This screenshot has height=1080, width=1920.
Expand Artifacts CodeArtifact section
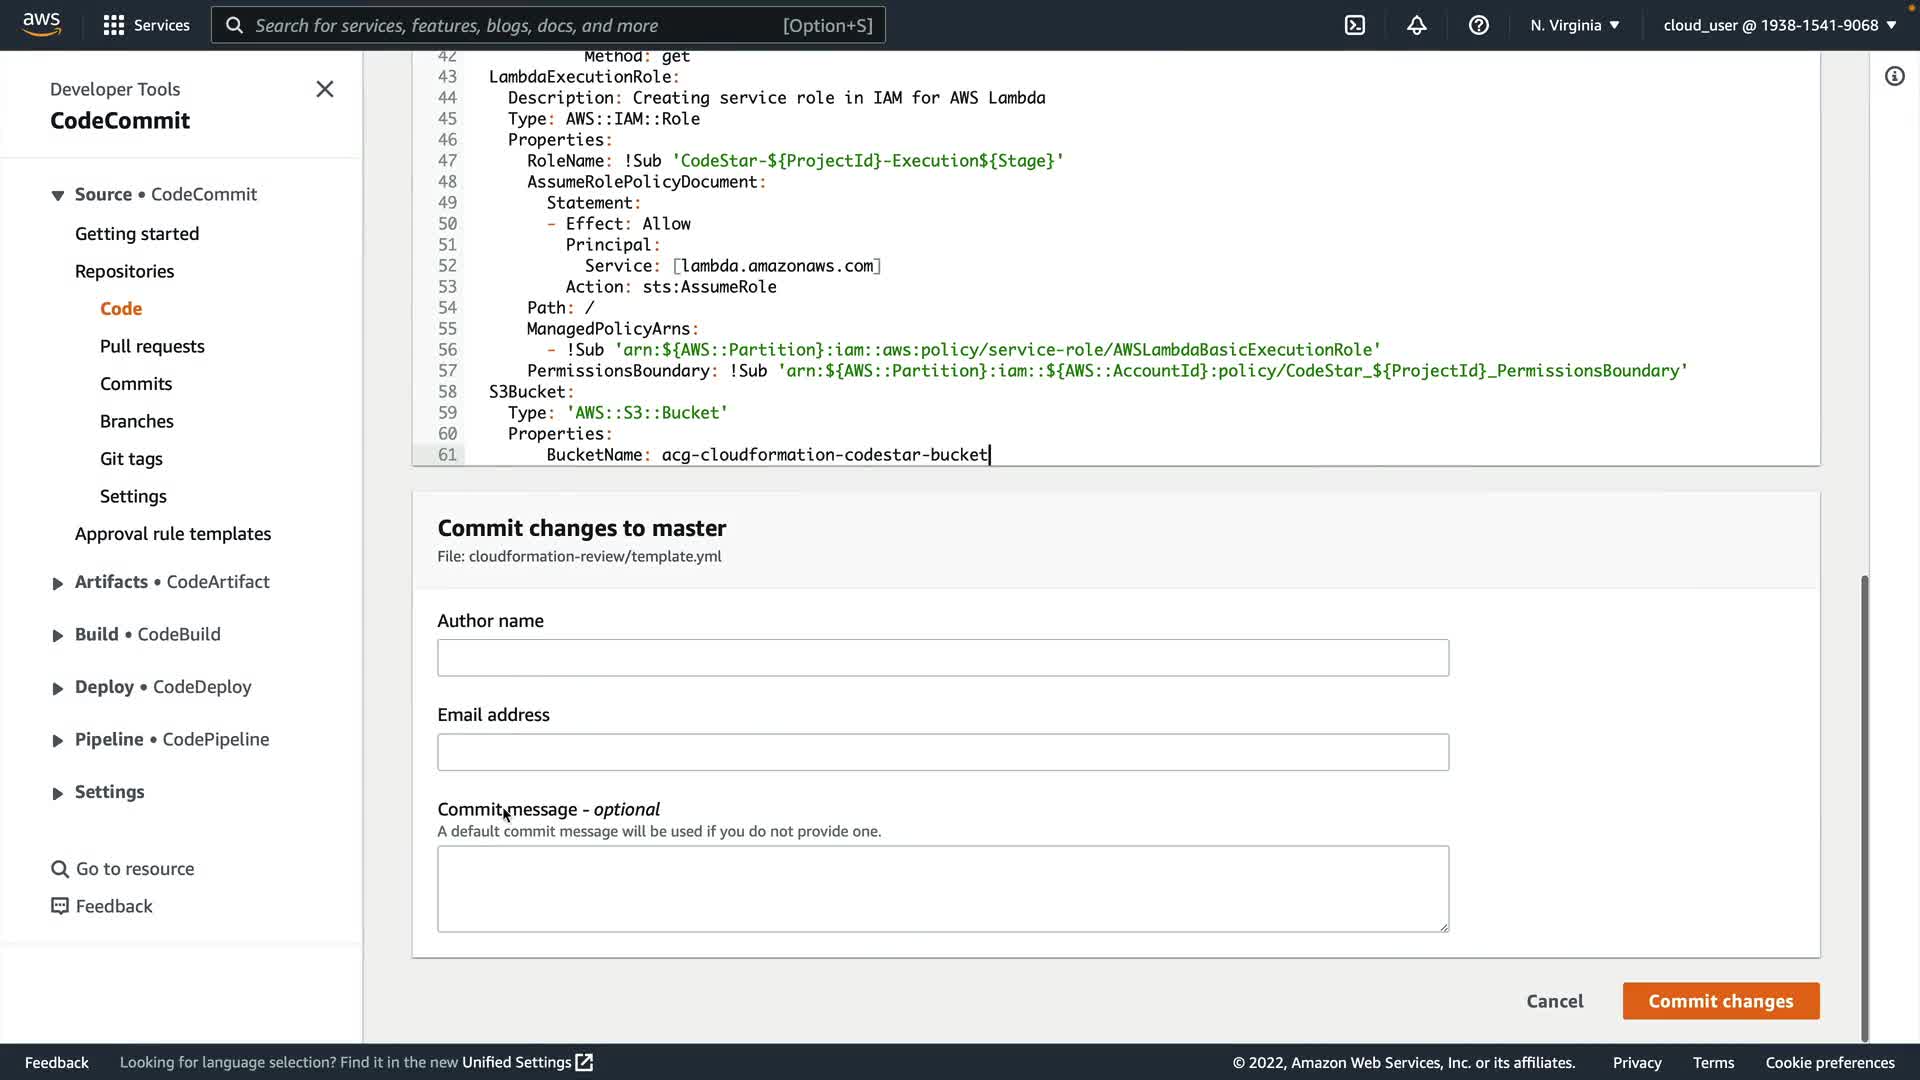(x=58, y=583)
